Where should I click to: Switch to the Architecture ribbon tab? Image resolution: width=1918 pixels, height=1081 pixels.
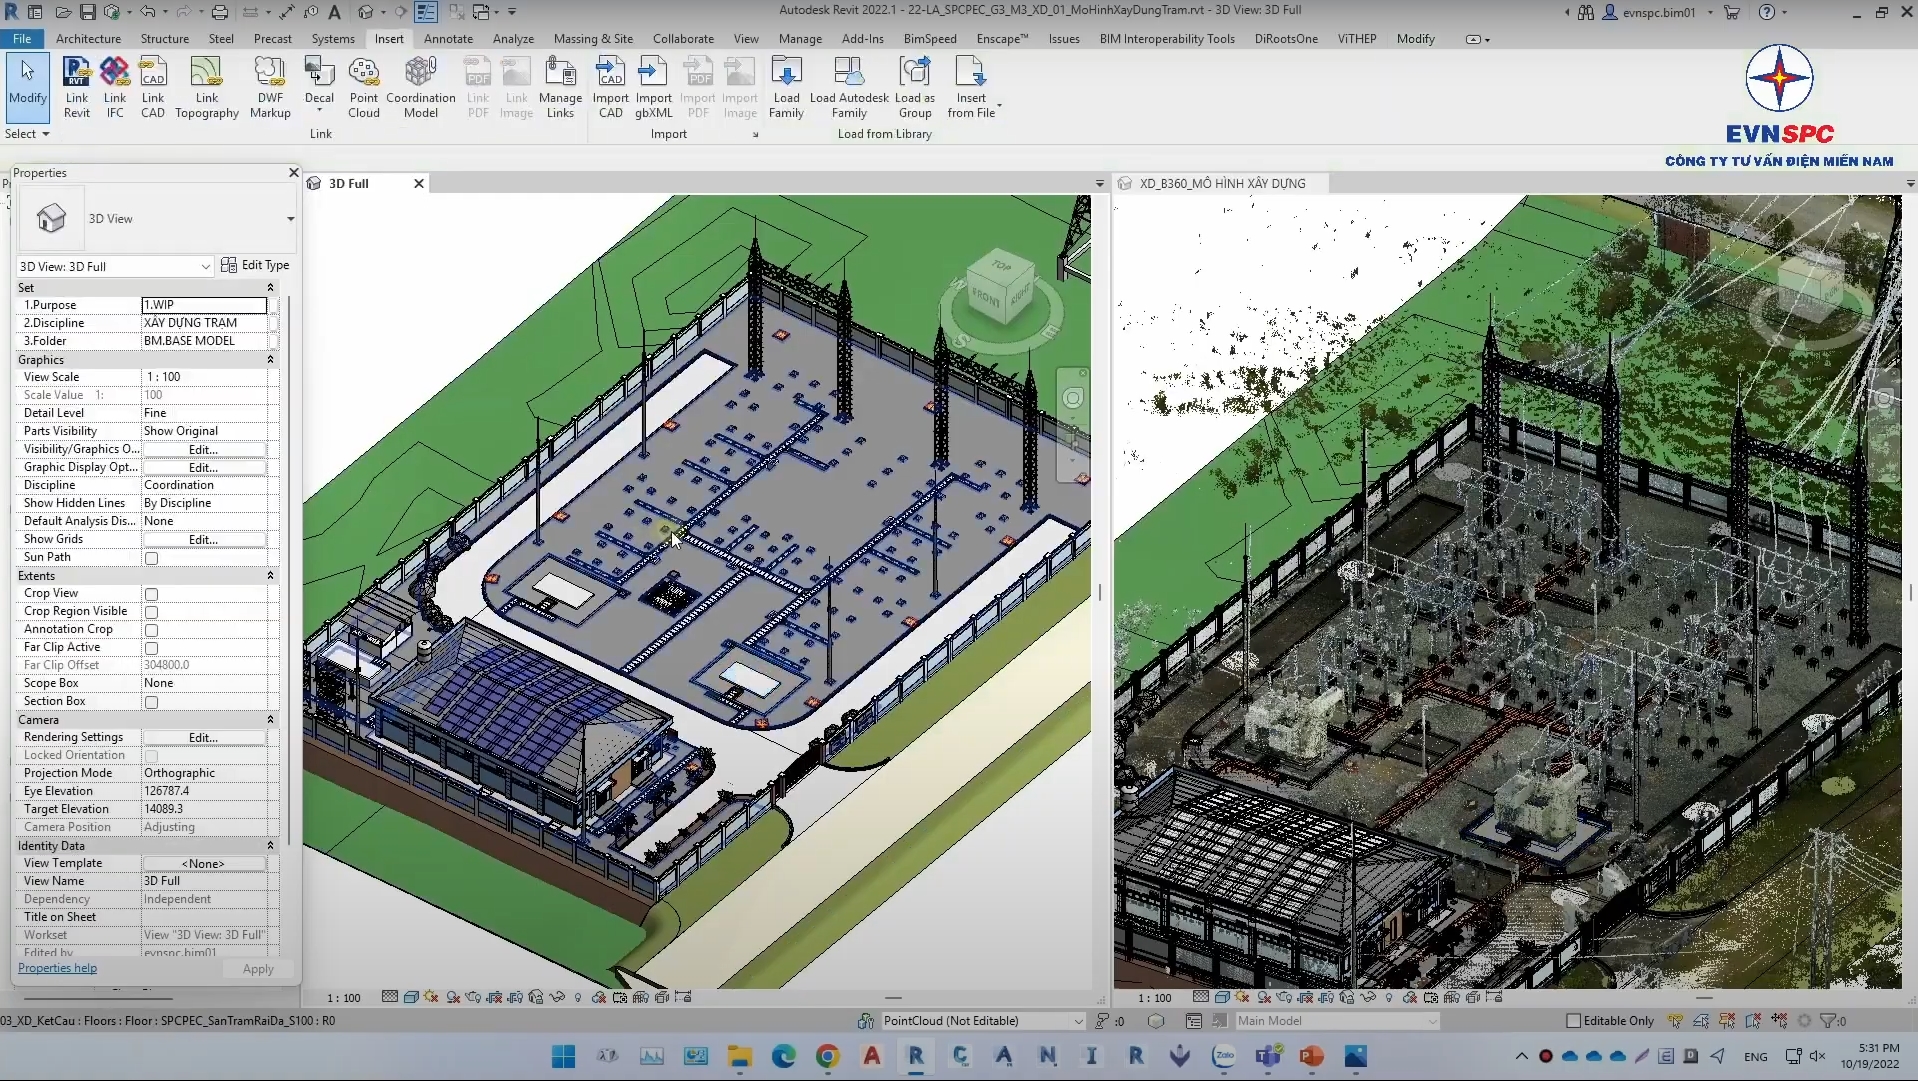(x=88, y=39)
